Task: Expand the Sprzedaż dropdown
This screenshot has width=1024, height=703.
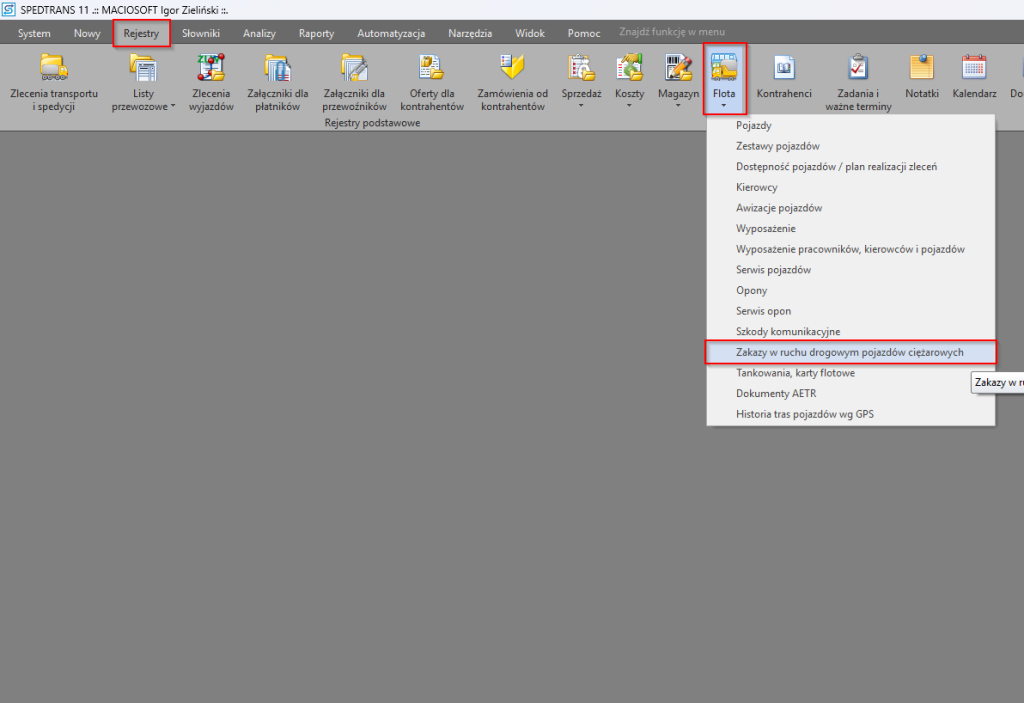Action: [x=581, y=82]
